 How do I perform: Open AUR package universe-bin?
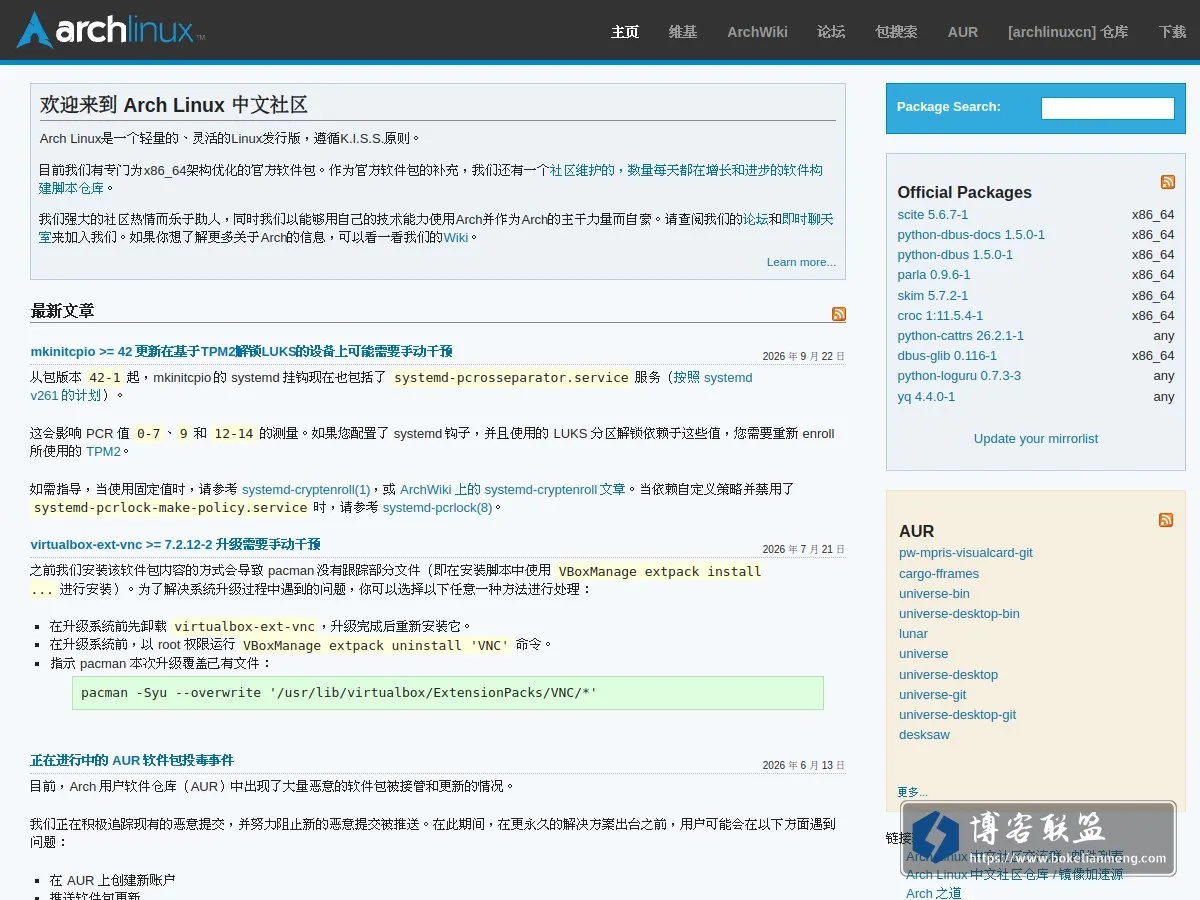click(x=934, y=594)
